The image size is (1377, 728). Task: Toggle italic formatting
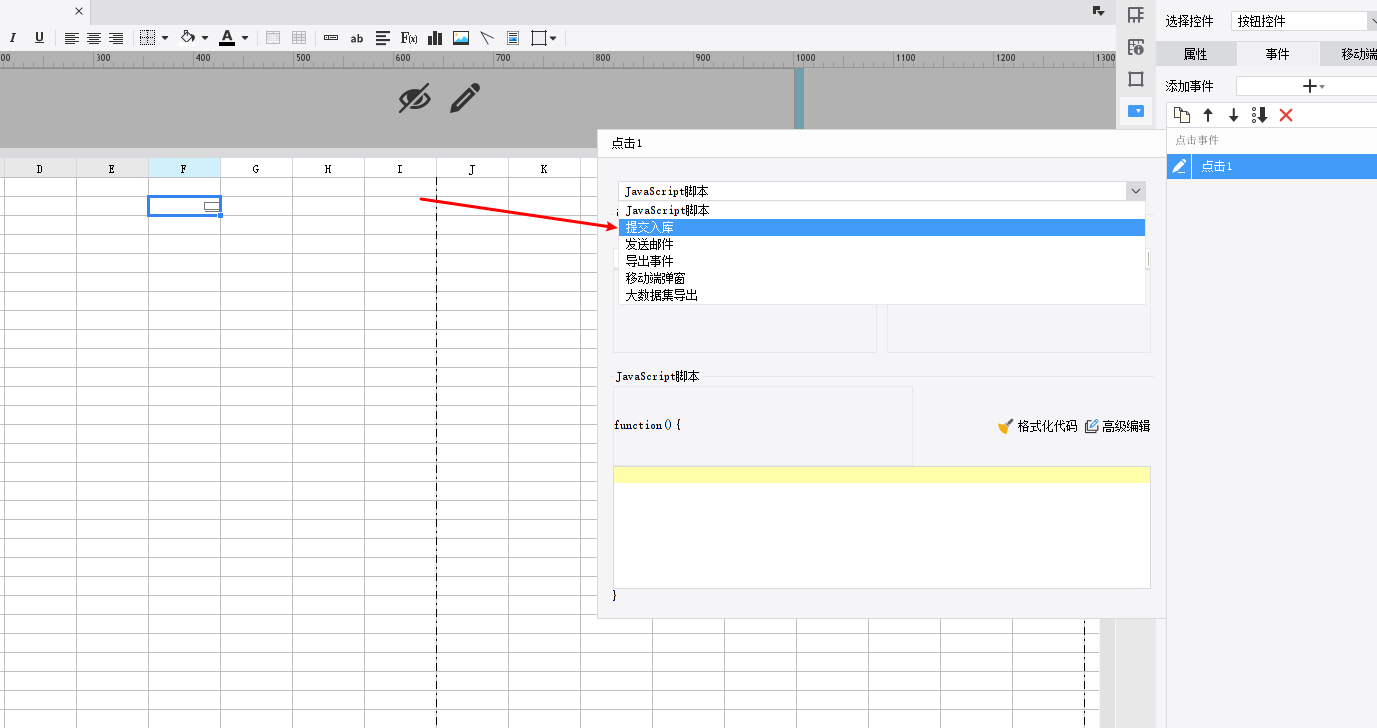pos(13,38)
